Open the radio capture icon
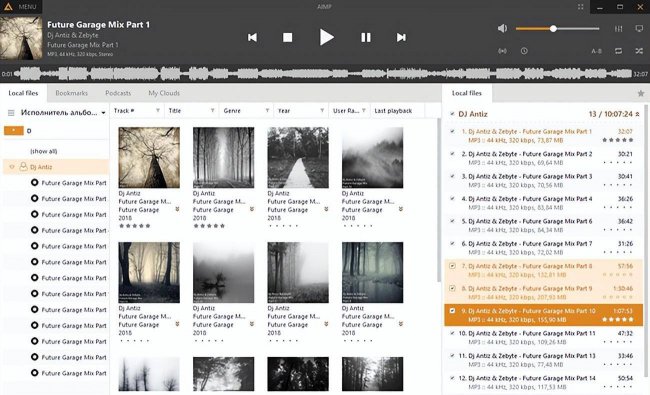The height and width of the screenshot is (395, 650). [x=502, y=51]
